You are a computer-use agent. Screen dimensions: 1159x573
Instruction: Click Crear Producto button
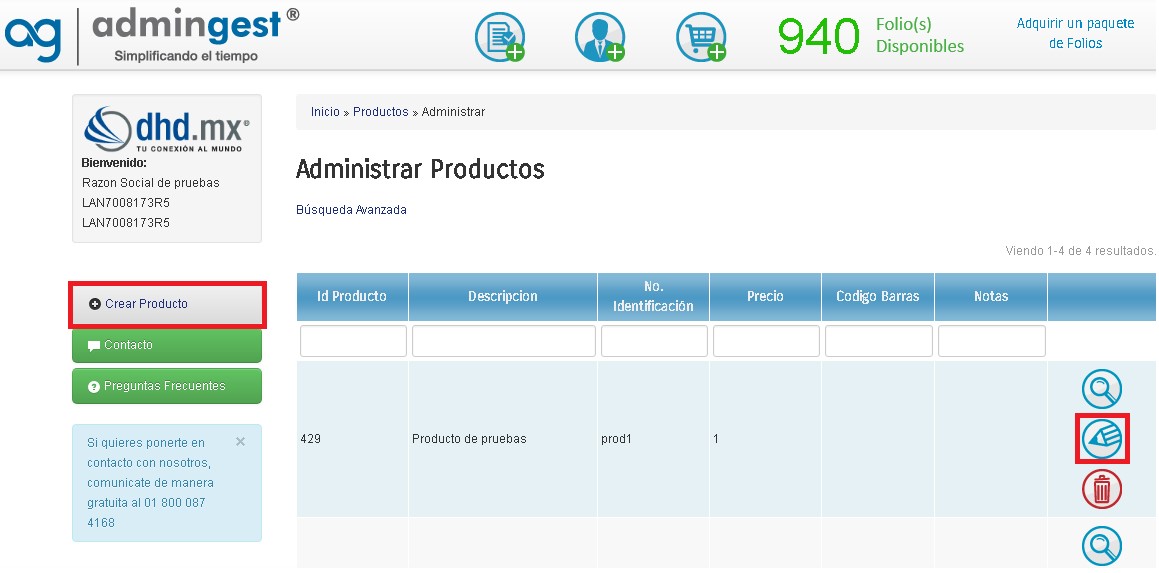pyautogui.click(x=167, y=304)
